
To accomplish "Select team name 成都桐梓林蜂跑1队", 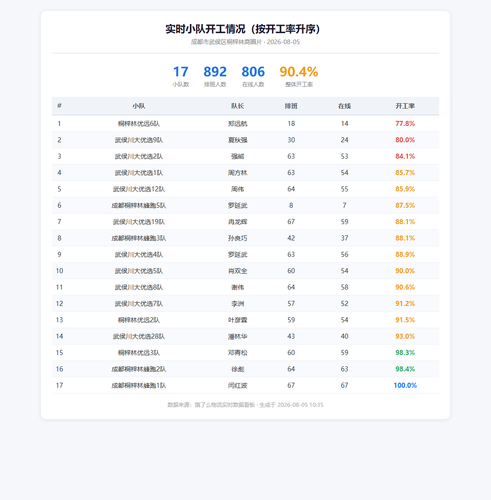I will (139, 385).
